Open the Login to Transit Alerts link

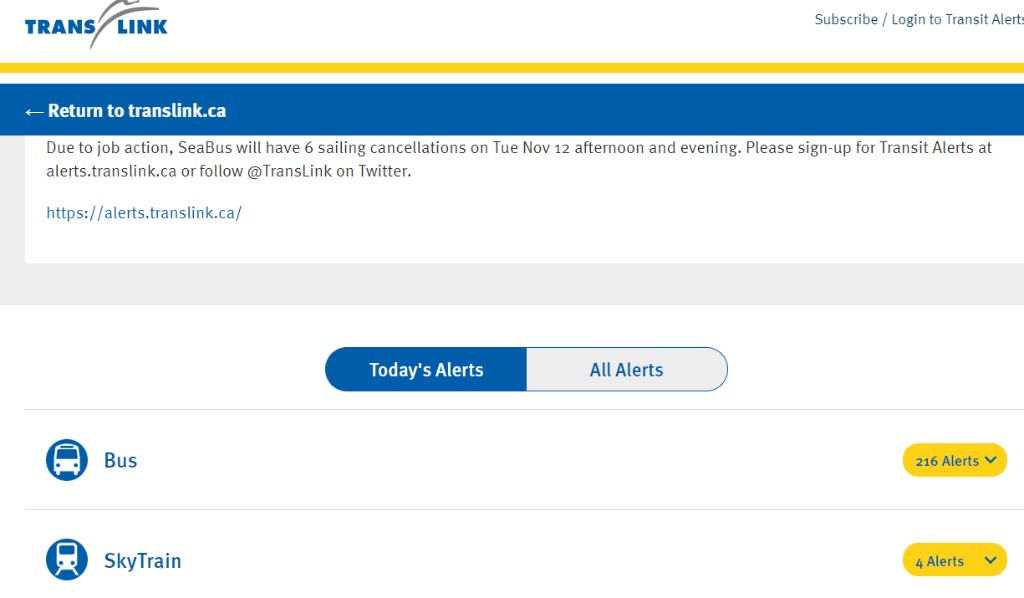pyautogui.click(x=957, y=20)
